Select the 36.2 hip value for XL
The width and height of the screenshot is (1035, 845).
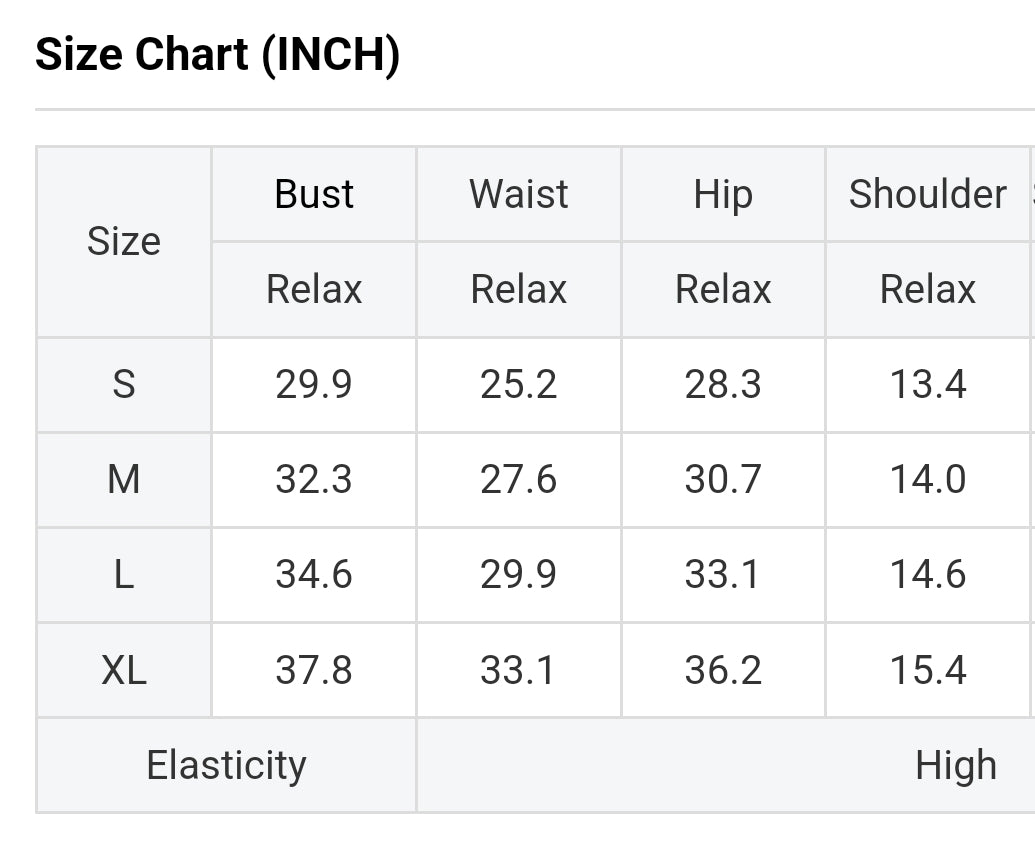click(723, 670)
